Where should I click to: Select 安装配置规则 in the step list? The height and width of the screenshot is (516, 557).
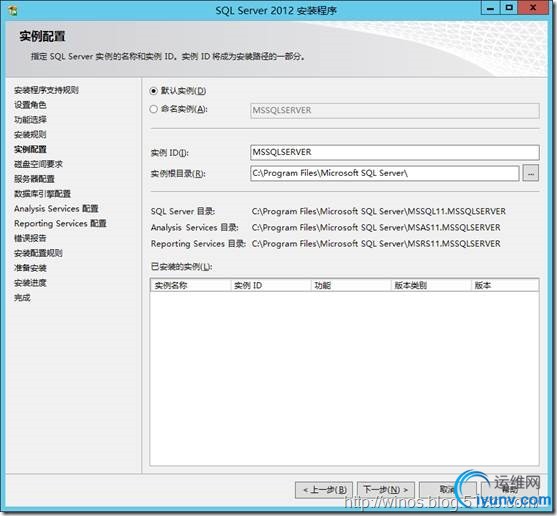coord(38,253)
